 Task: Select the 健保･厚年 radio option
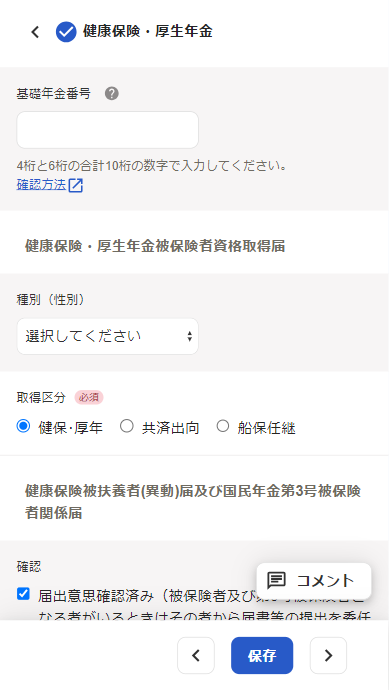[x=23, y=426]
